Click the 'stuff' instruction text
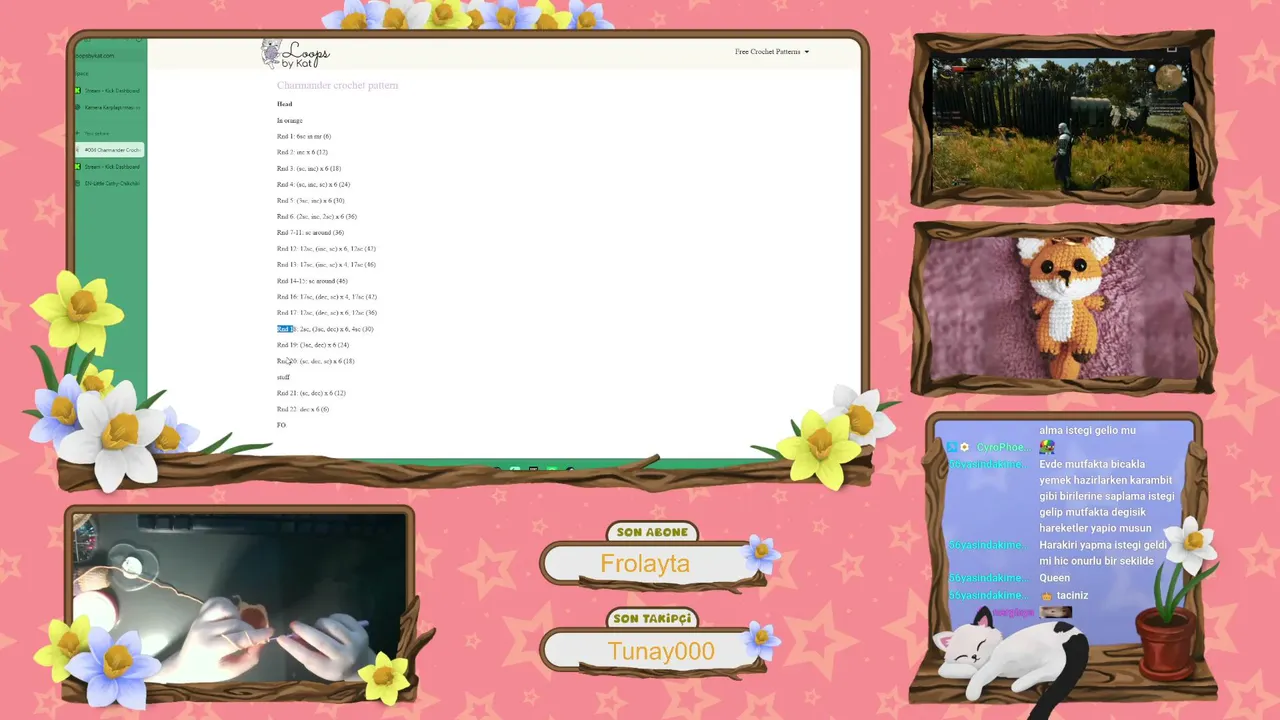The height and width of the screenshot is (720, 1280). click(283, 377)
